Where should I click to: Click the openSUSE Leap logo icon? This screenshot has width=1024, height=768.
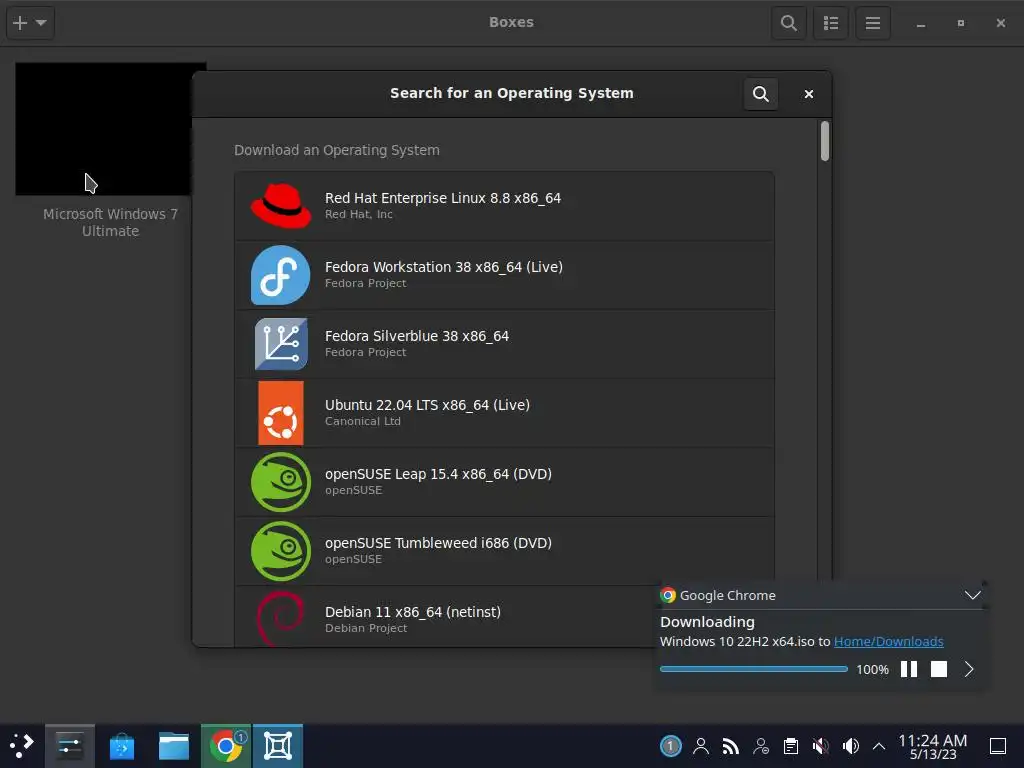tap(281, 482)
